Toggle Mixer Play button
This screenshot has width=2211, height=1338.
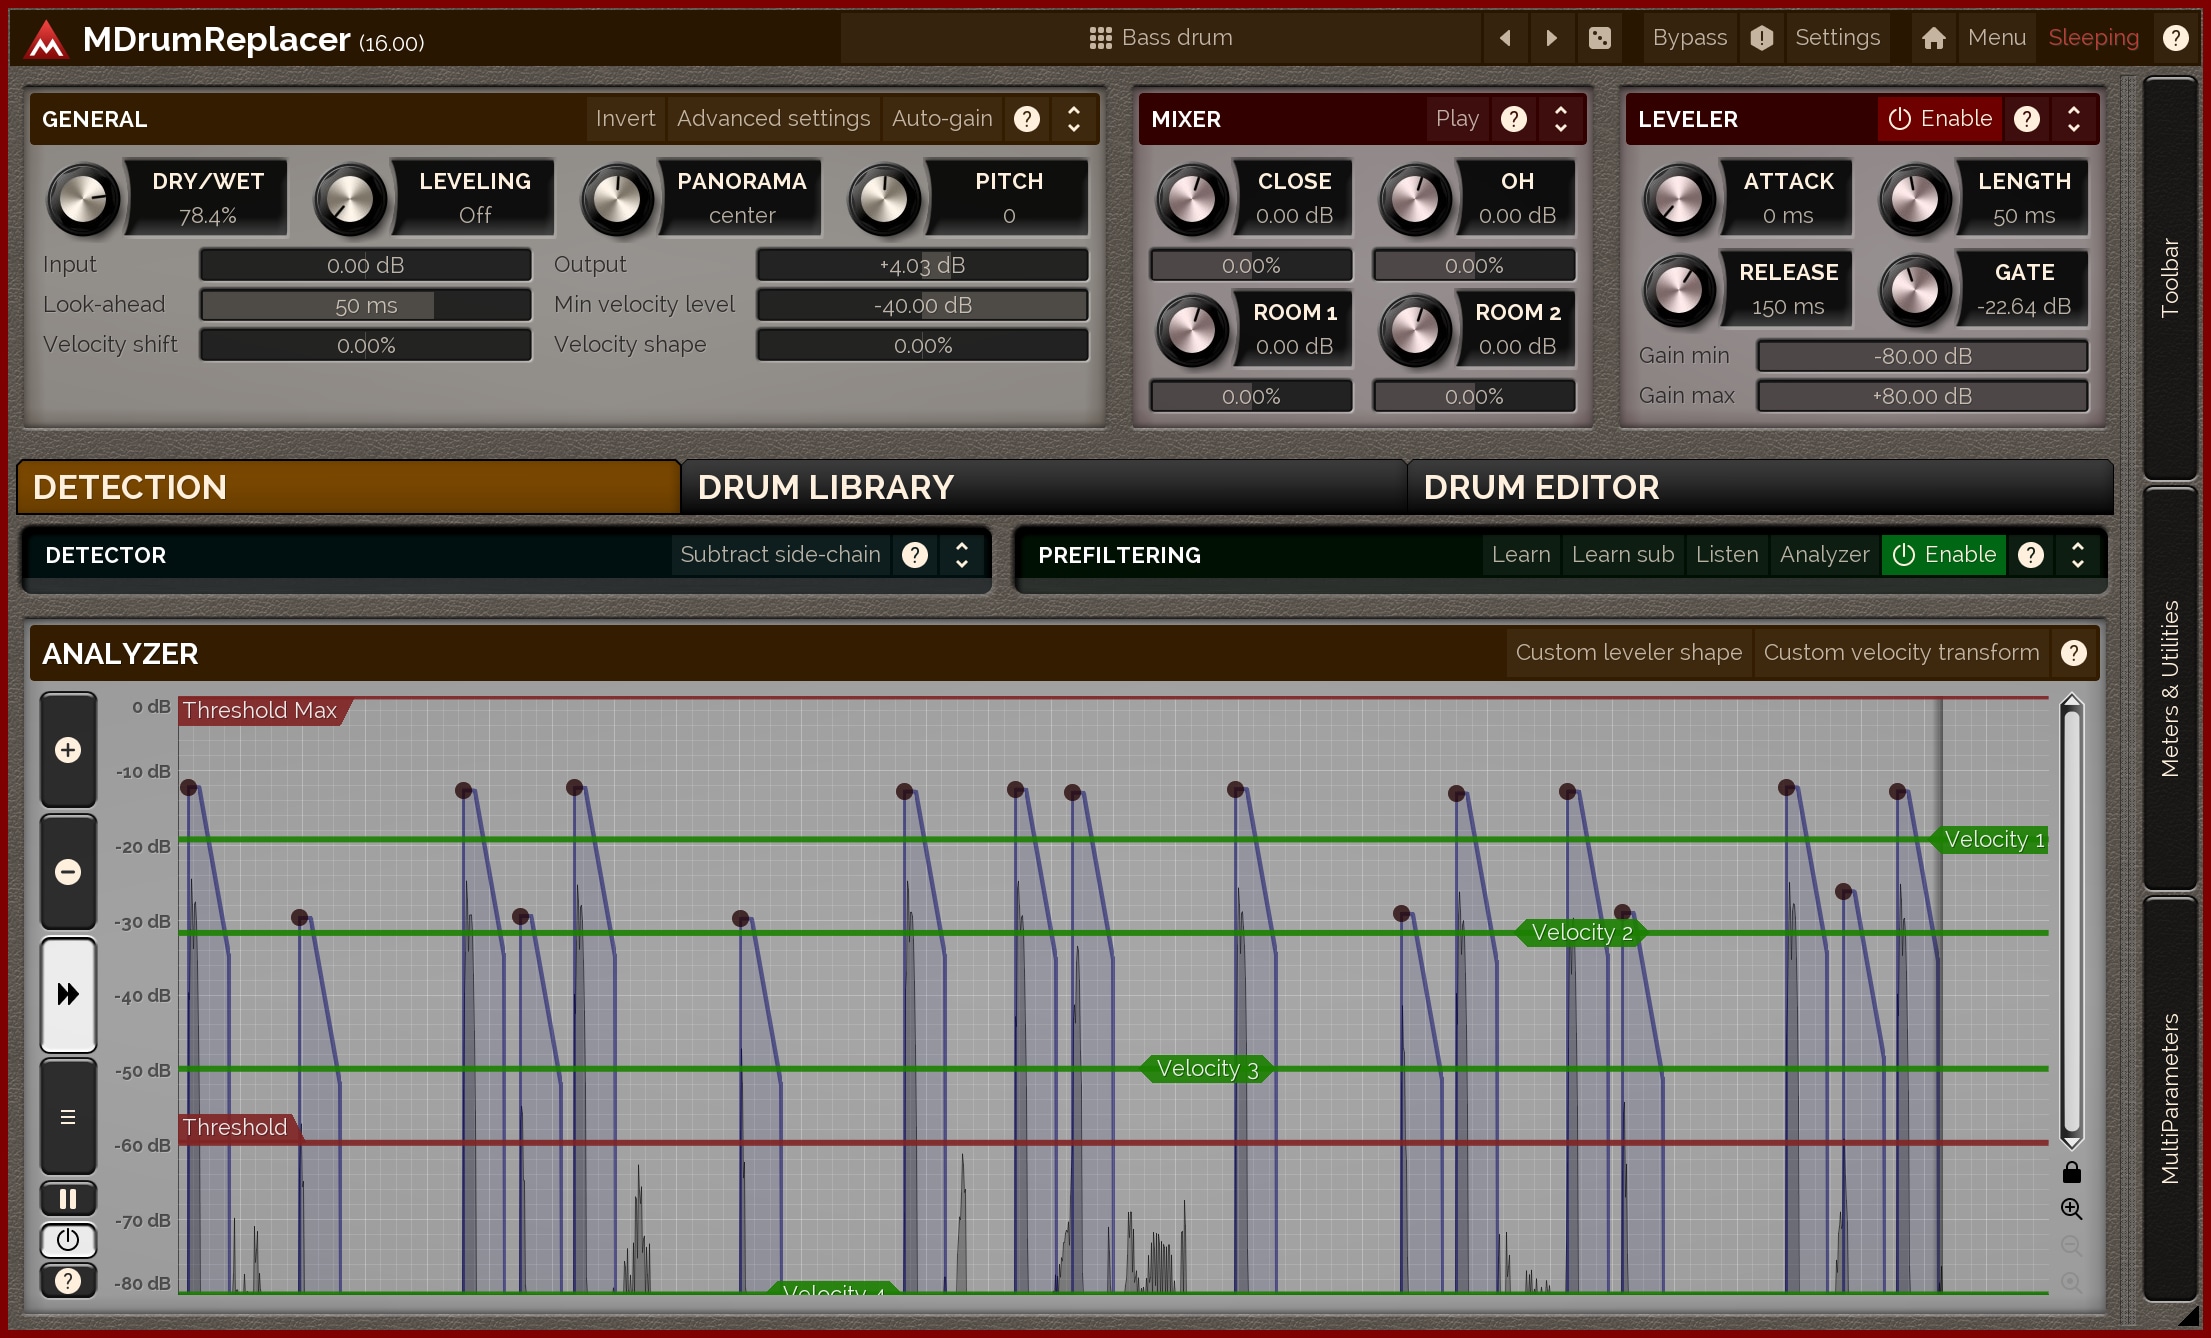pos(1457,119)
